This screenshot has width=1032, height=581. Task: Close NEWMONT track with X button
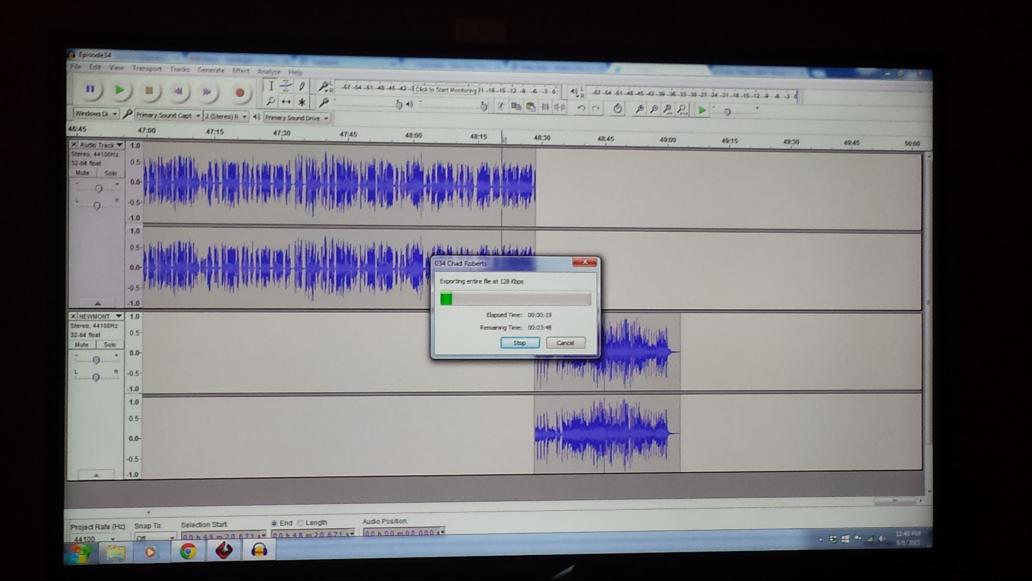pos(73,316)
